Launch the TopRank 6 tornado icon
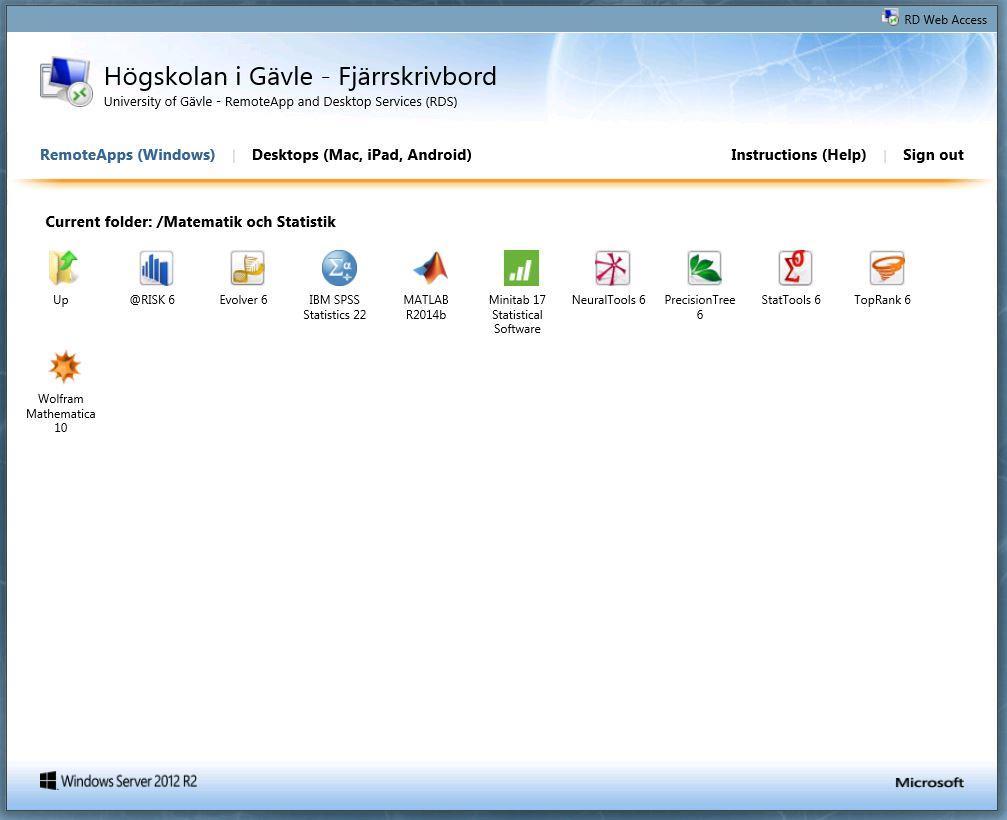Image resolution: width=1007 pixels, height=820 pixels. 886,268
